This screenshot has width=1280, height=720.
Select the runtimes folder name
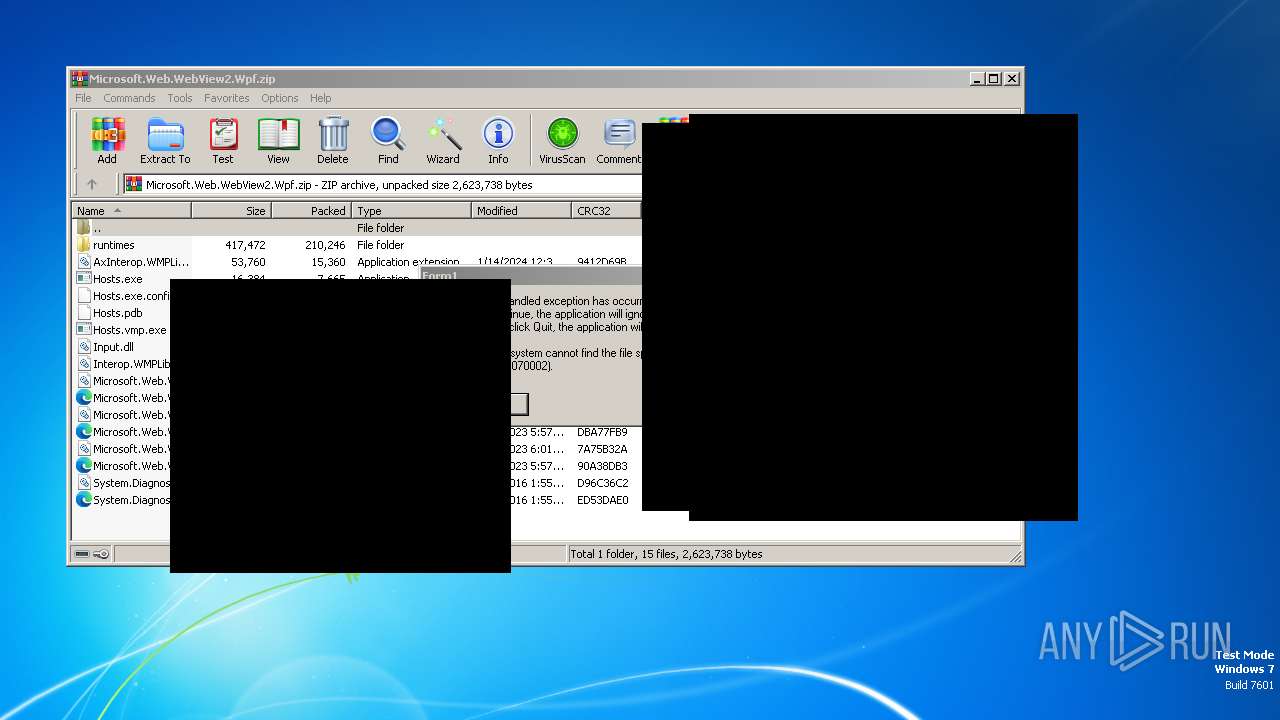pyautogui.click(x=114, y=245)
